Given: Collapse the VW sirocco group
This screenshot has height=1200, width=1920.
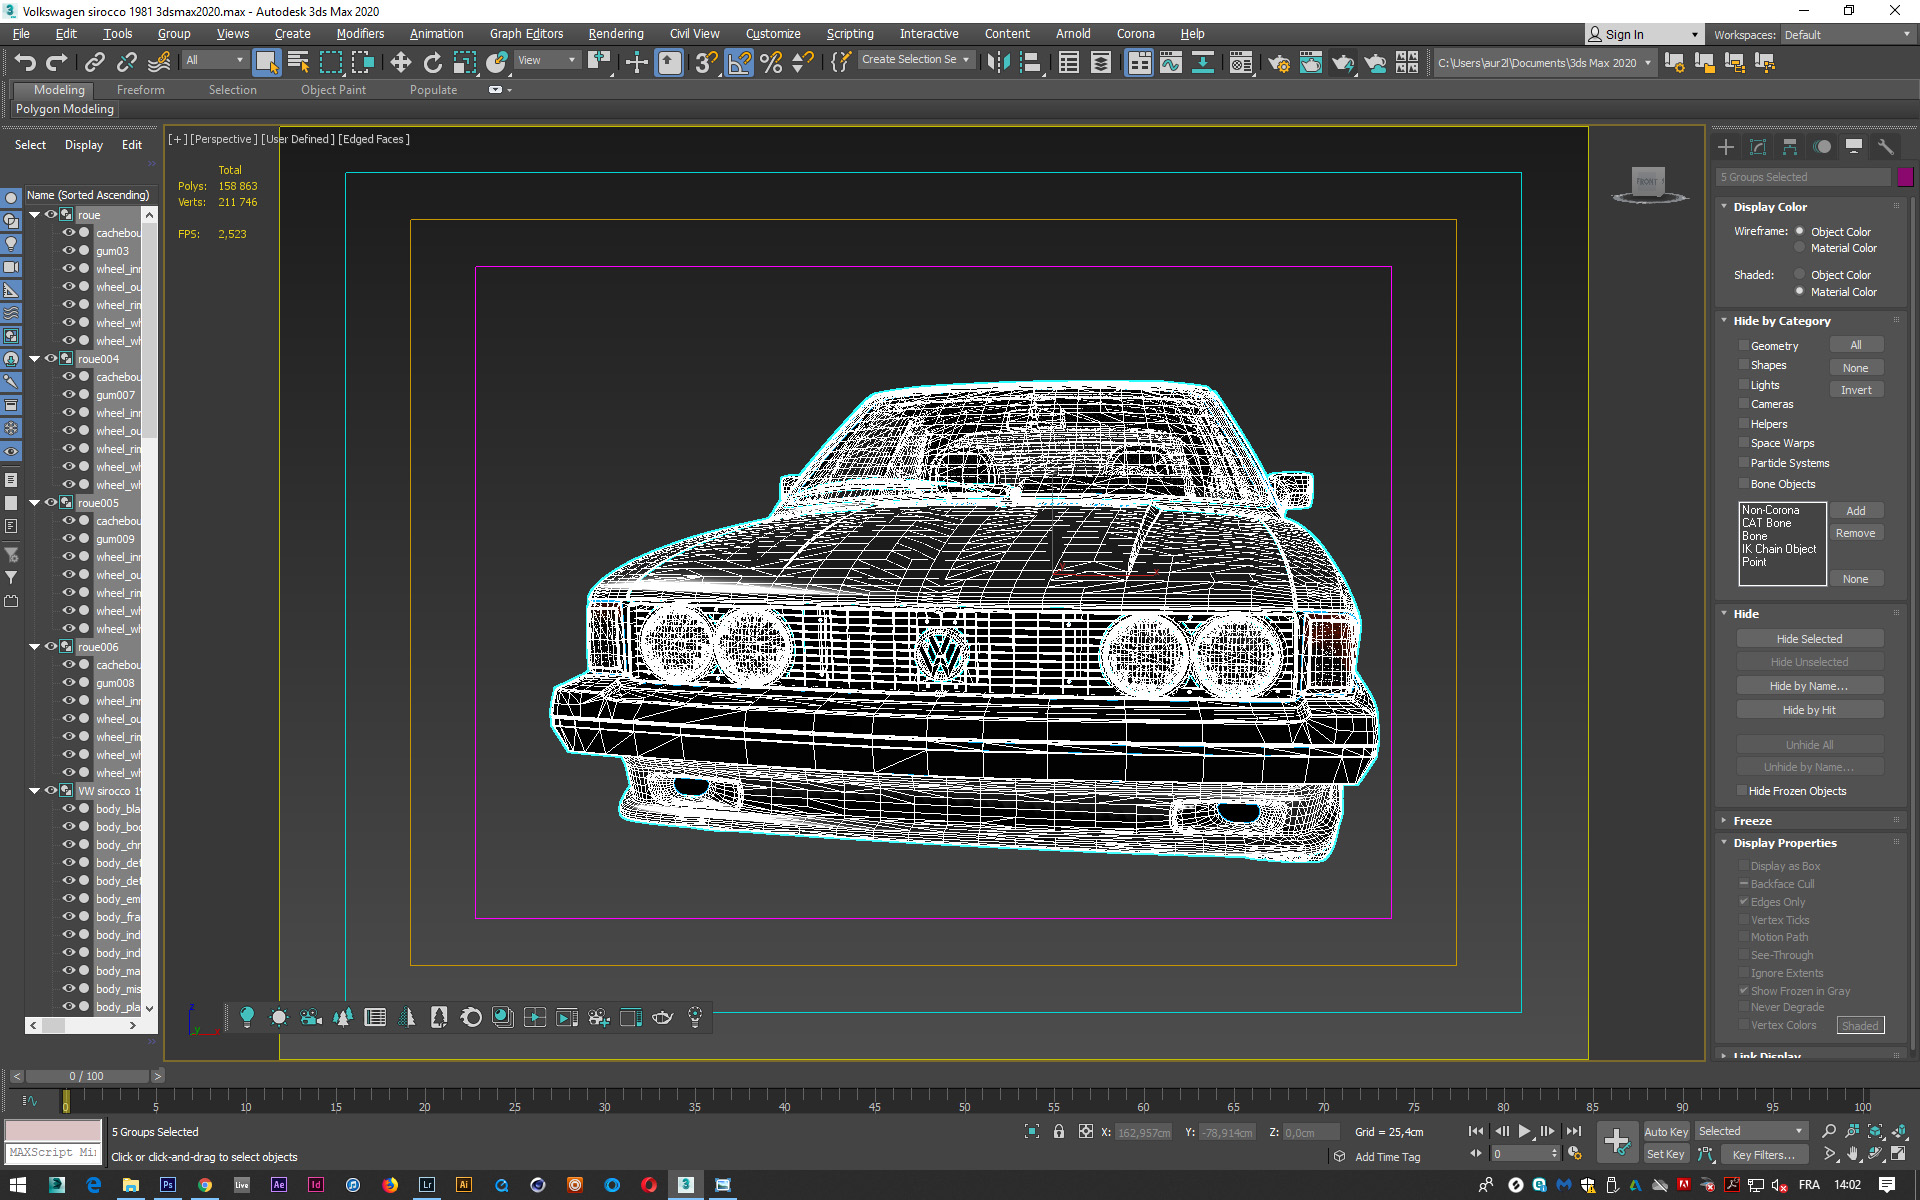Looking at the screenshot, I should coord(35,791).
